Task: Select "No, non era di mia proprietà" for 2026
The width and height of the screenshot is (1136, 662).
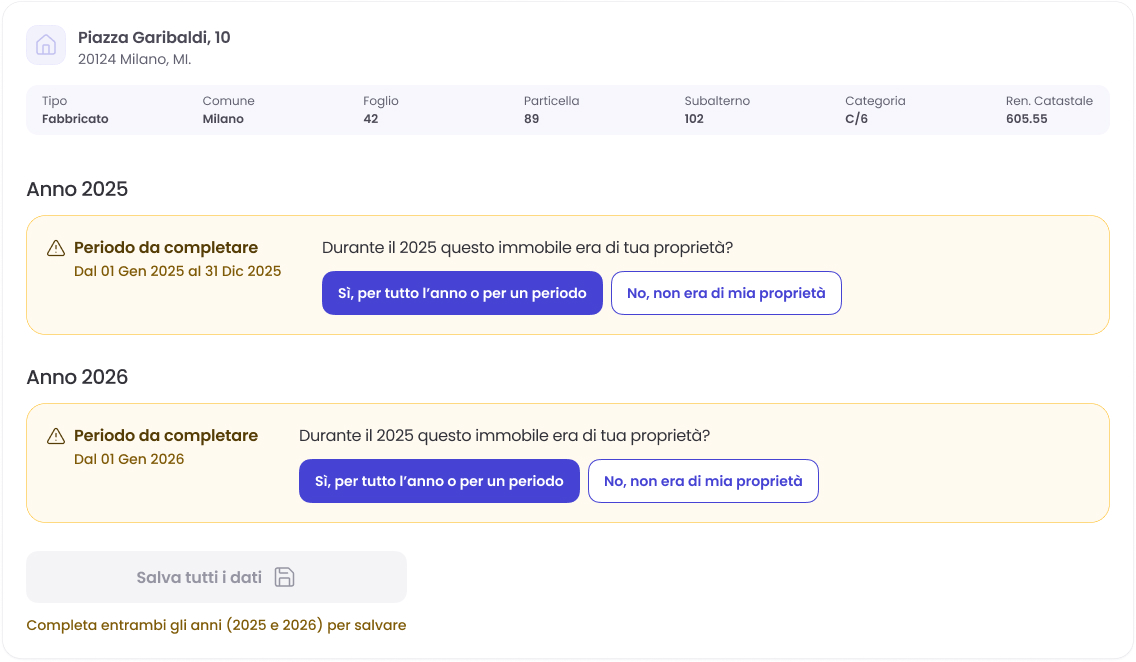Action: [x=703, y=481]
